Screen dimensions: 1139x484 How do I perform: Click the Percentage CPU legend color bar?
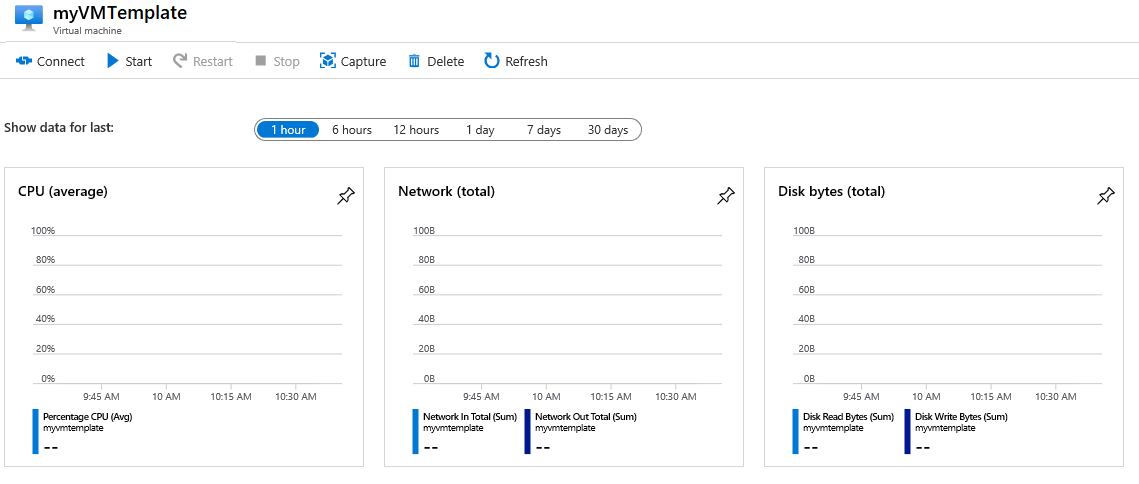35,431
